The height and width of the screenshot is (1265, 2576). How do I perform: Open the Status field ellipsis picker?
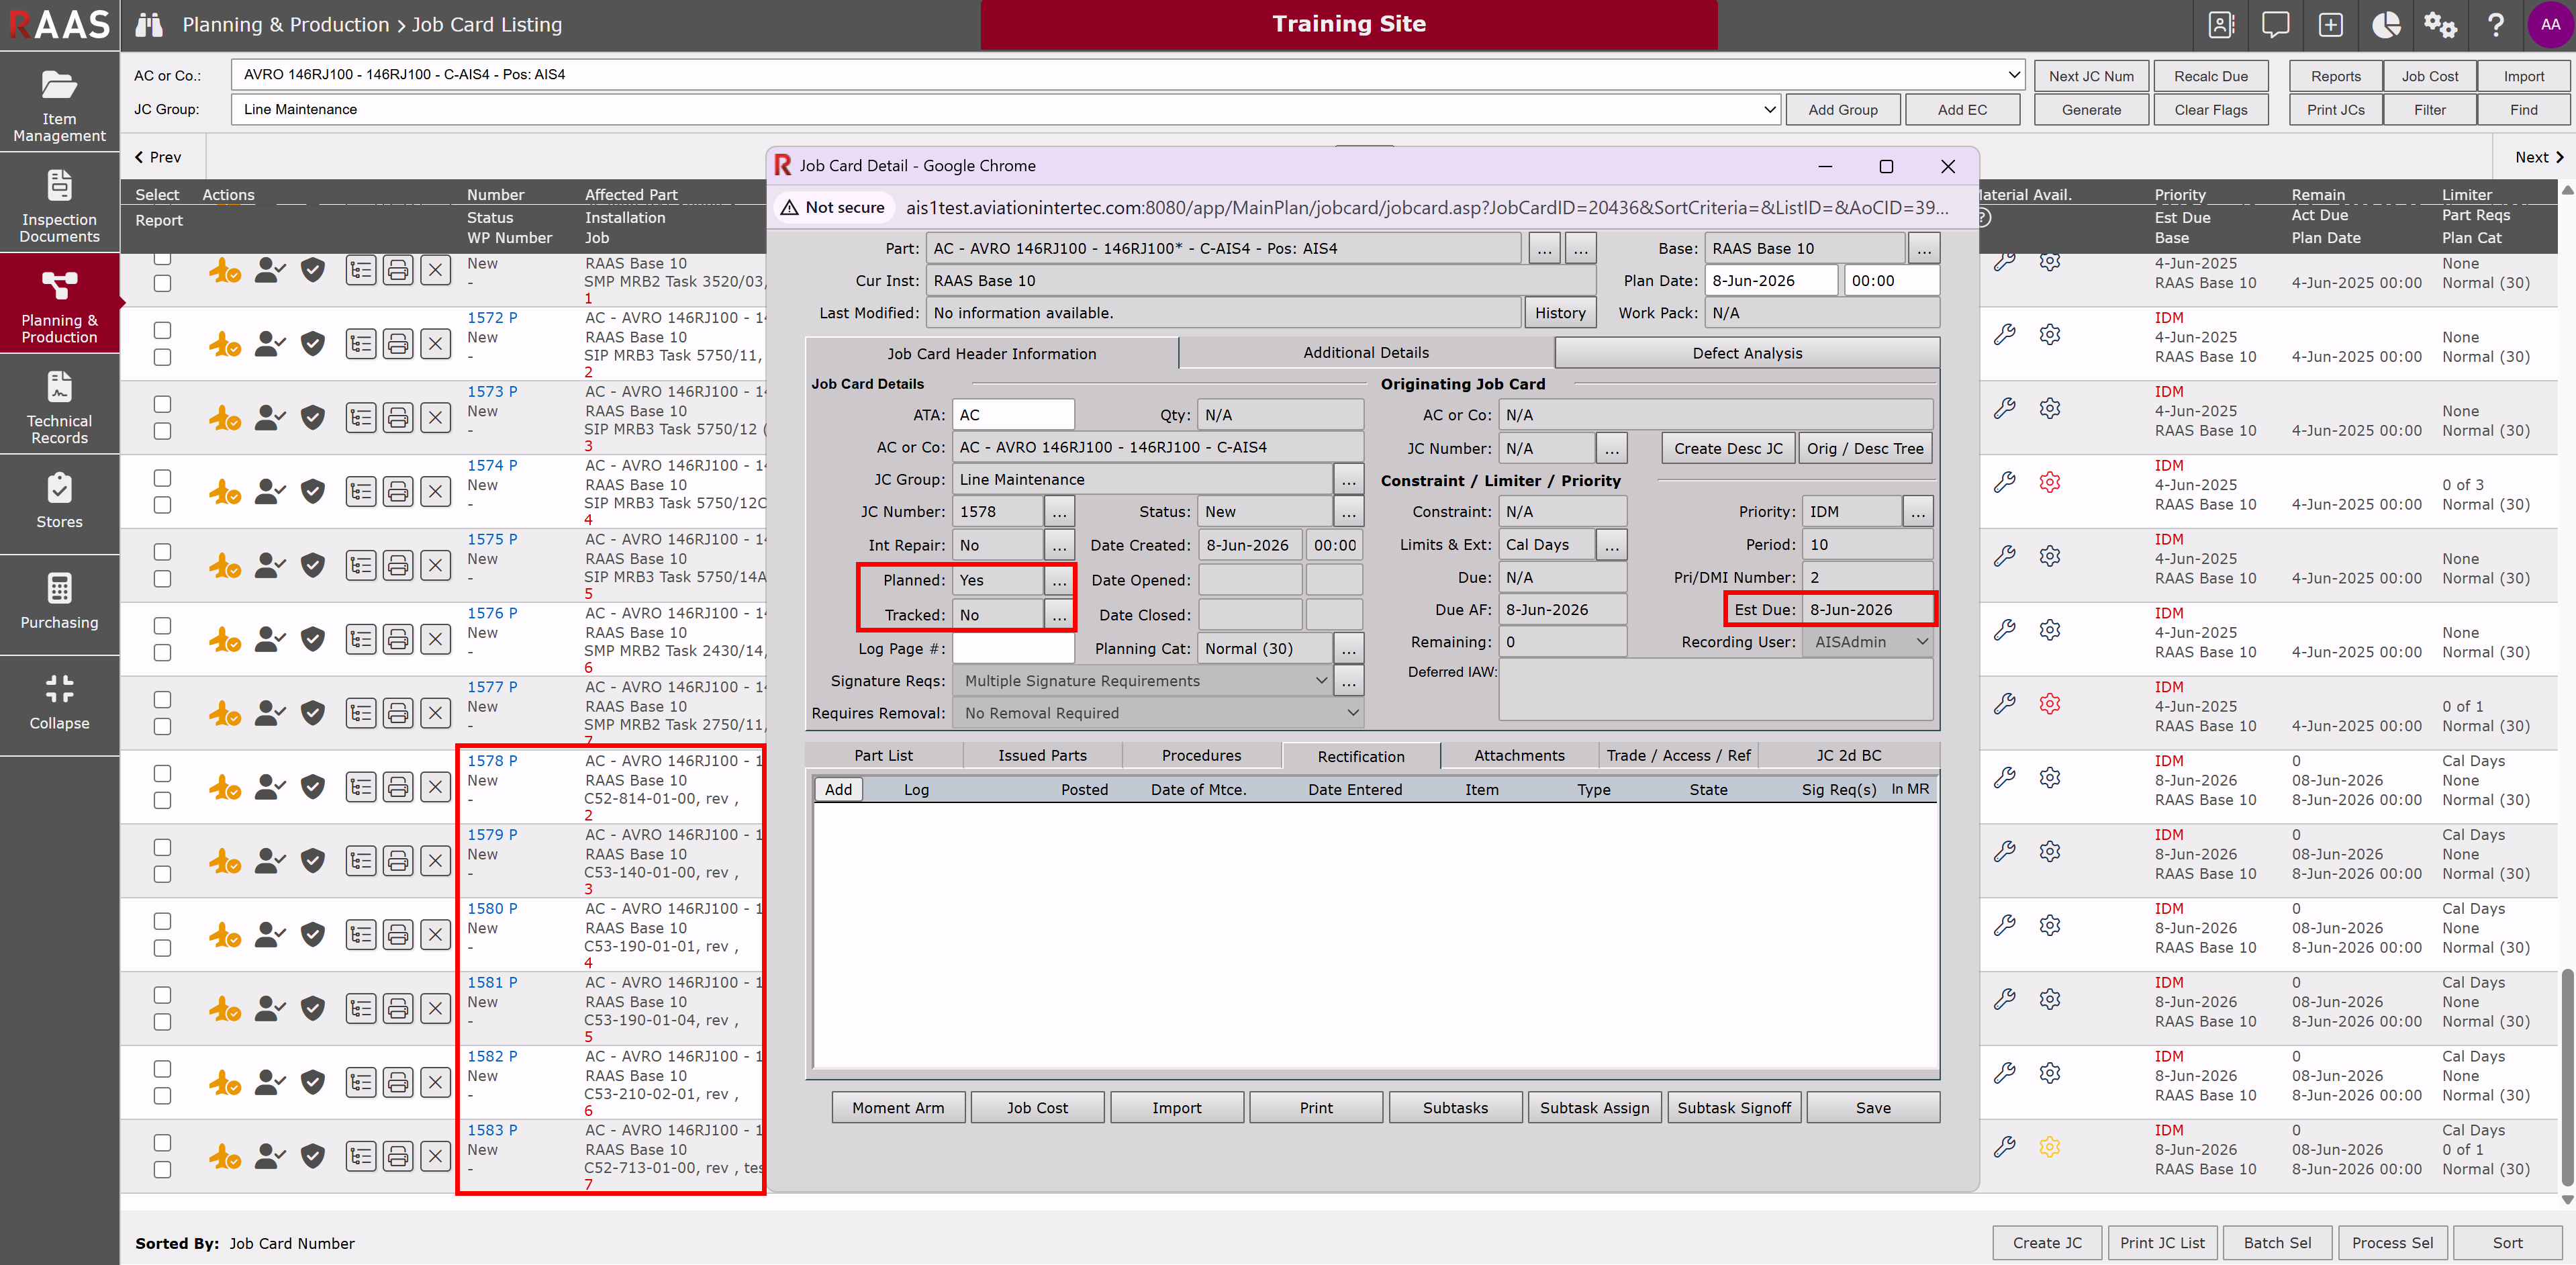click(1348, 512)
